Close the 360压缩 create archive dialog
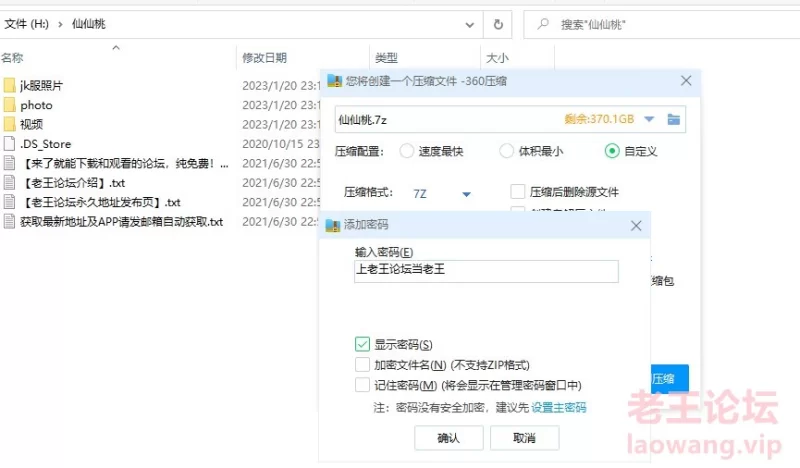The width and height of the screenshot is (800, 468). tap(686, 81)
